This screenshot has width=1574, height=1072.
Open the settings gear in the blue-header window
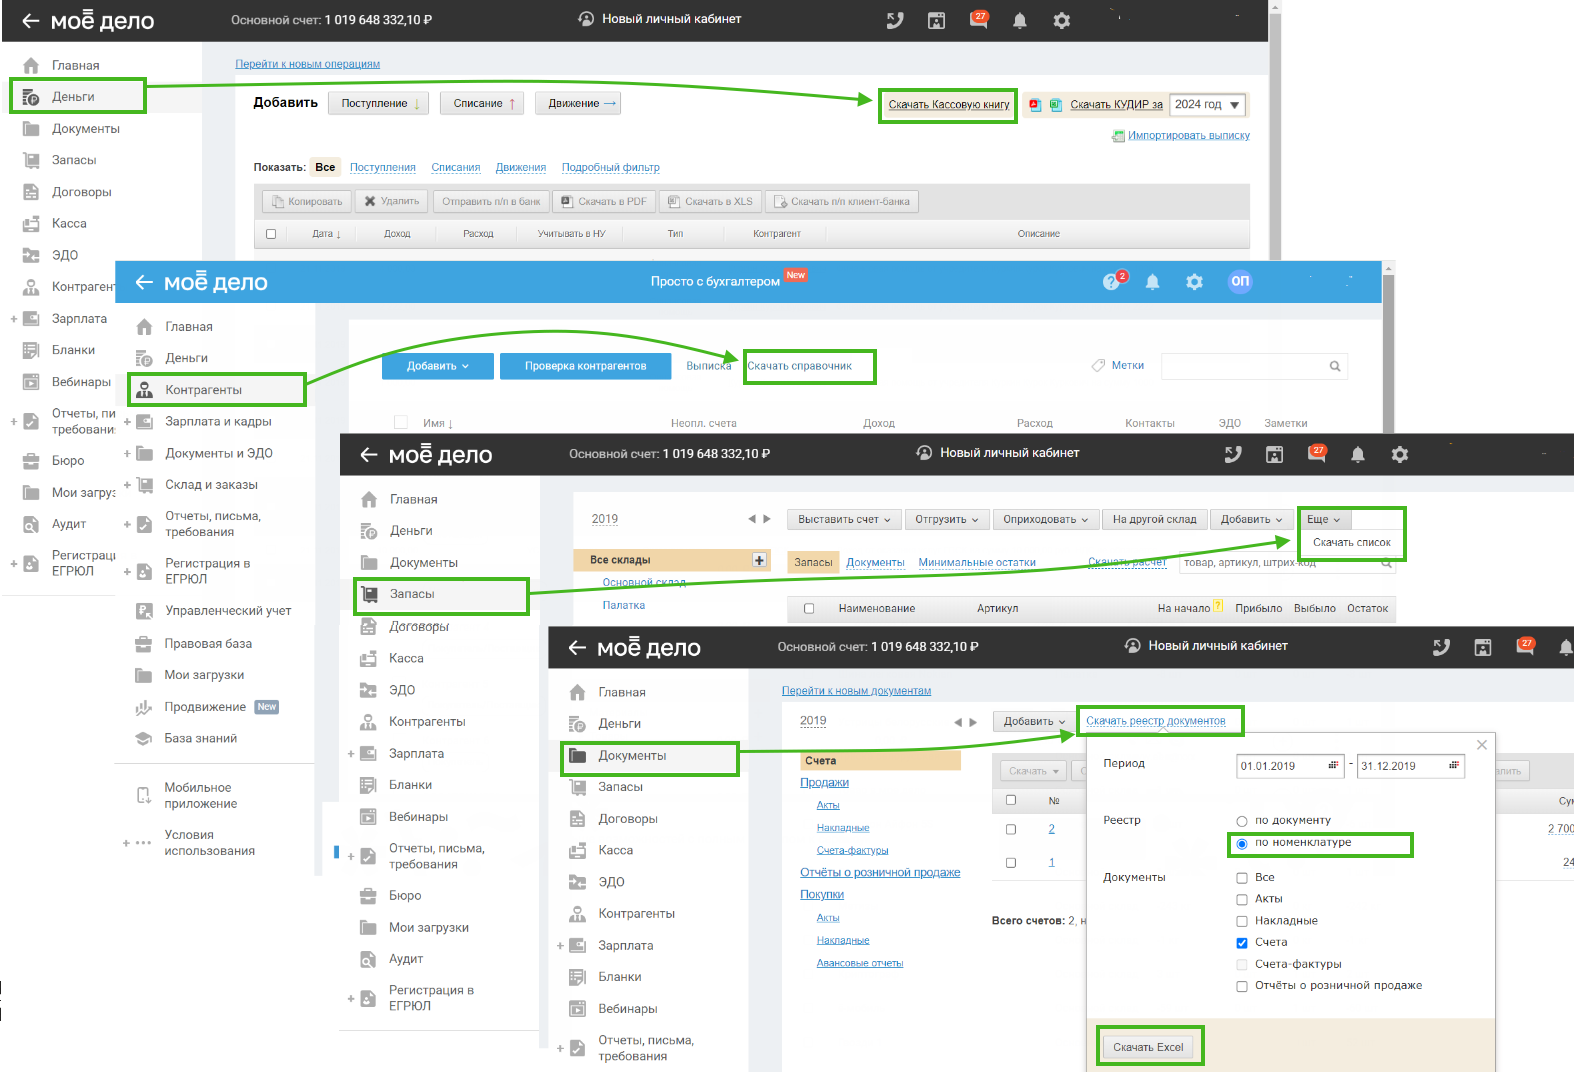(x=1195, y=282)
